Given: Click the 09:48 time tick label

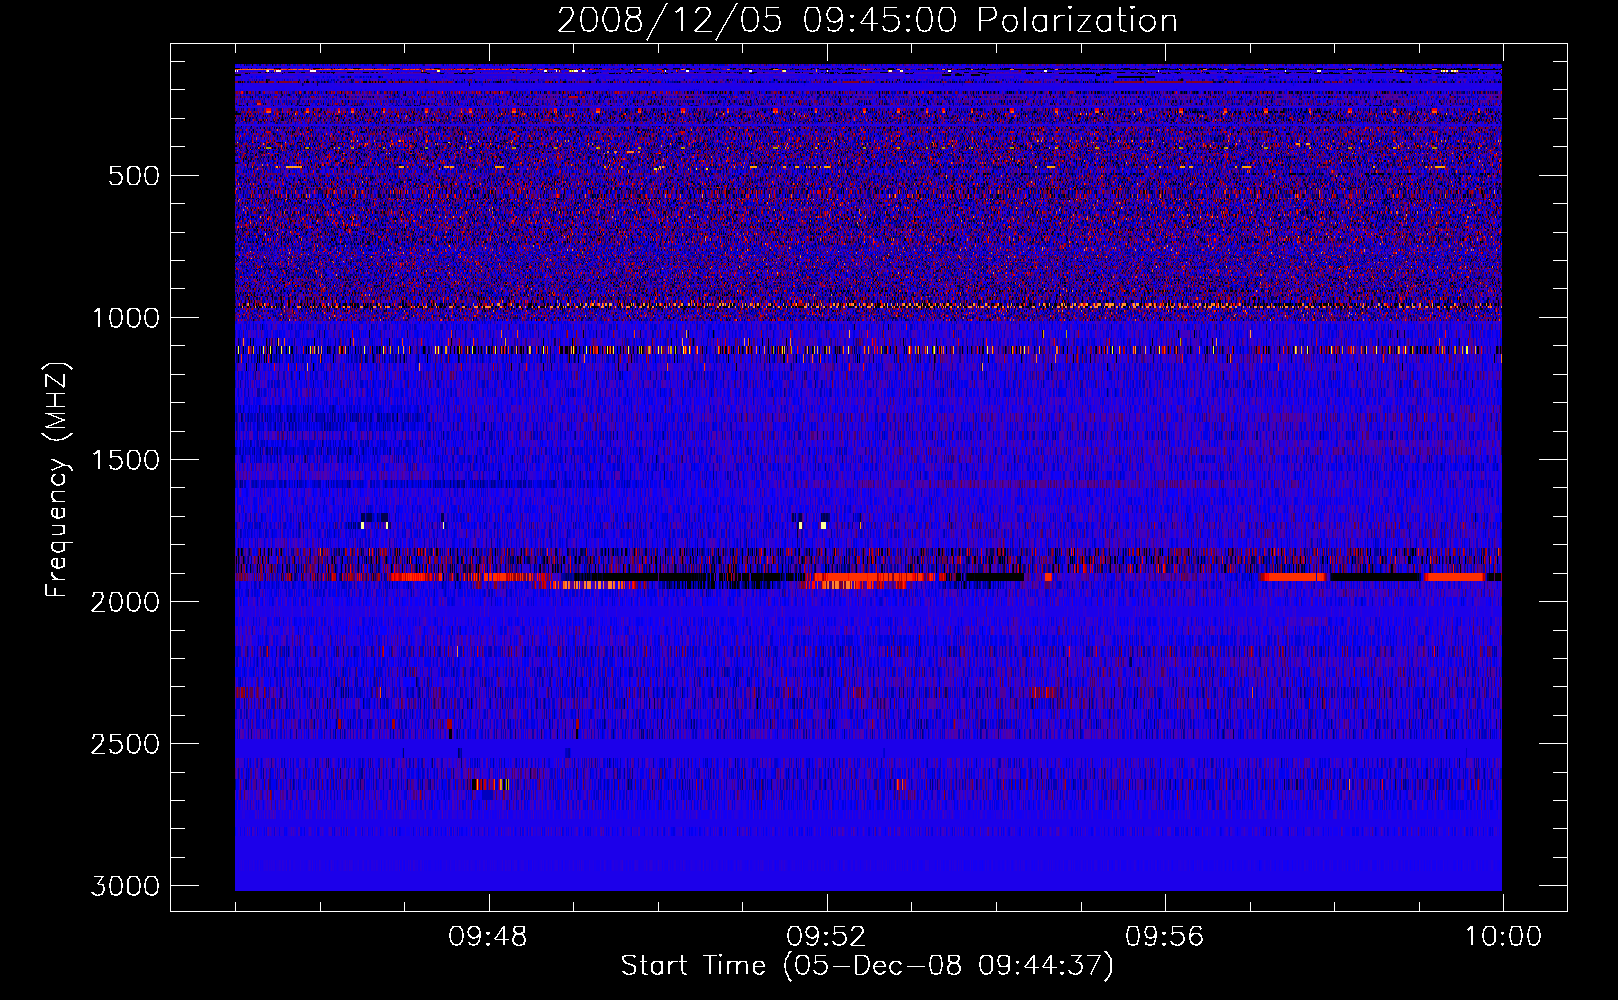Looking at the screenshot, I should coord(488,937).
